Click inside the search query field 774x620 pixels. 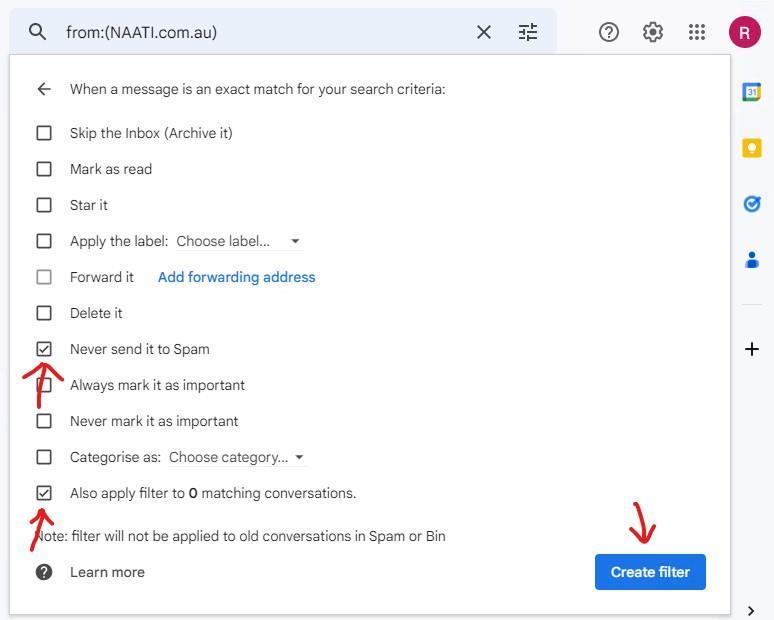260,32
